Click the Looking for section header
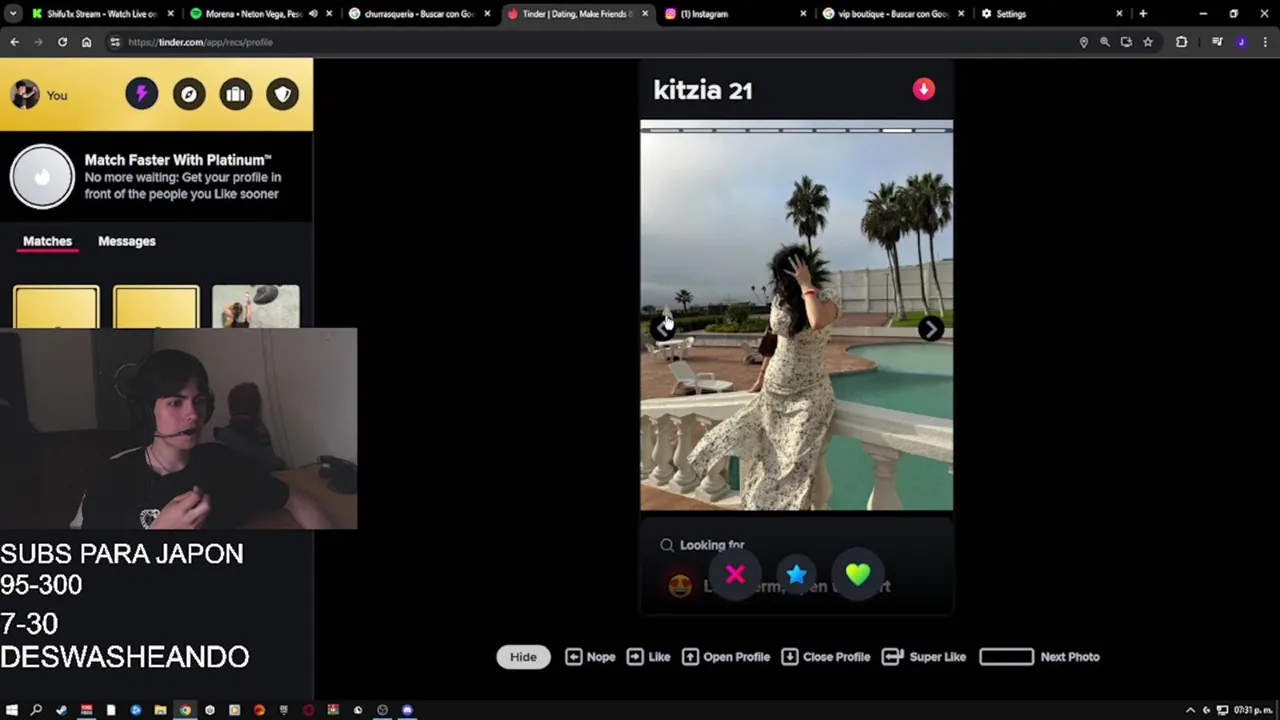Screen dimensions: 1280x720 tap(702, 545)
